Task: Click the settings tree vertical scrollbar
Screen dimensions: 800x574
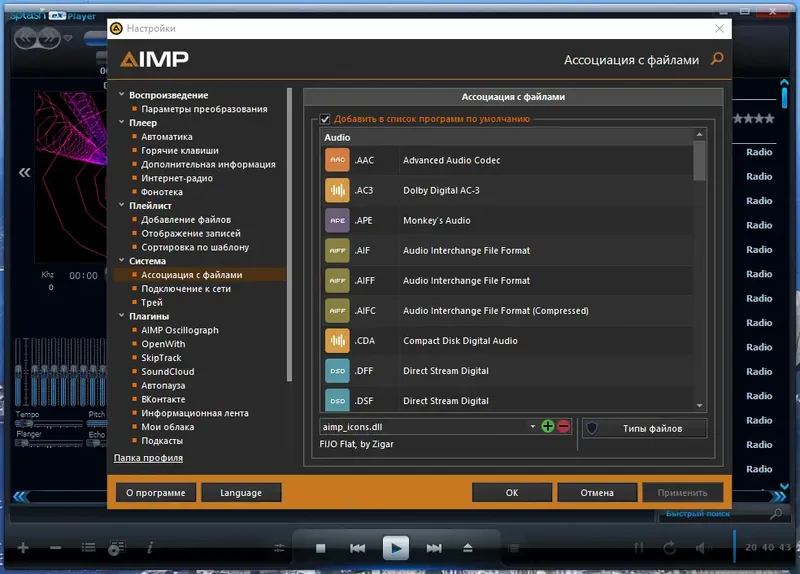Action: 289,235
